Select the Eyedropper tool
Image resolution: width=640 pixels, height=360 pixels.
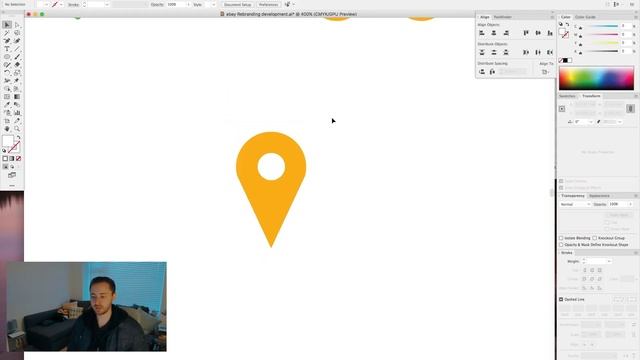click(7, 104)
